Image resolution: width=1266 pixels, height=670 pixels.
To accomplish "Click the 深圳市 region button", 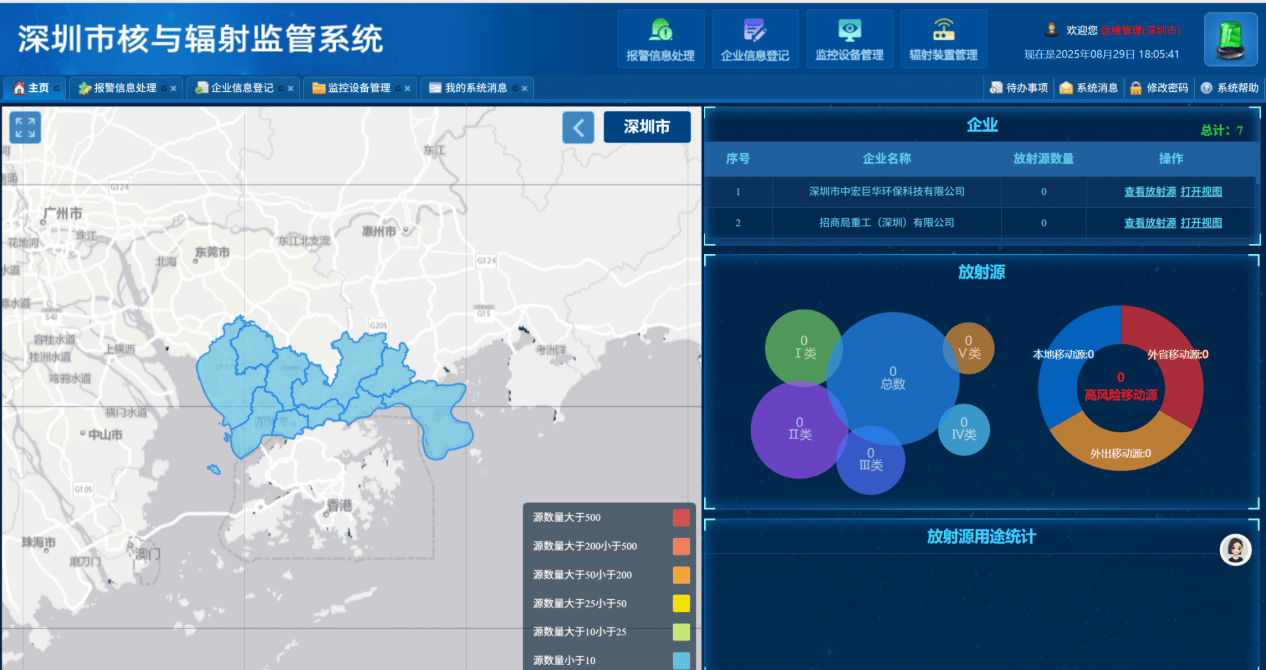I will (647, 127).
